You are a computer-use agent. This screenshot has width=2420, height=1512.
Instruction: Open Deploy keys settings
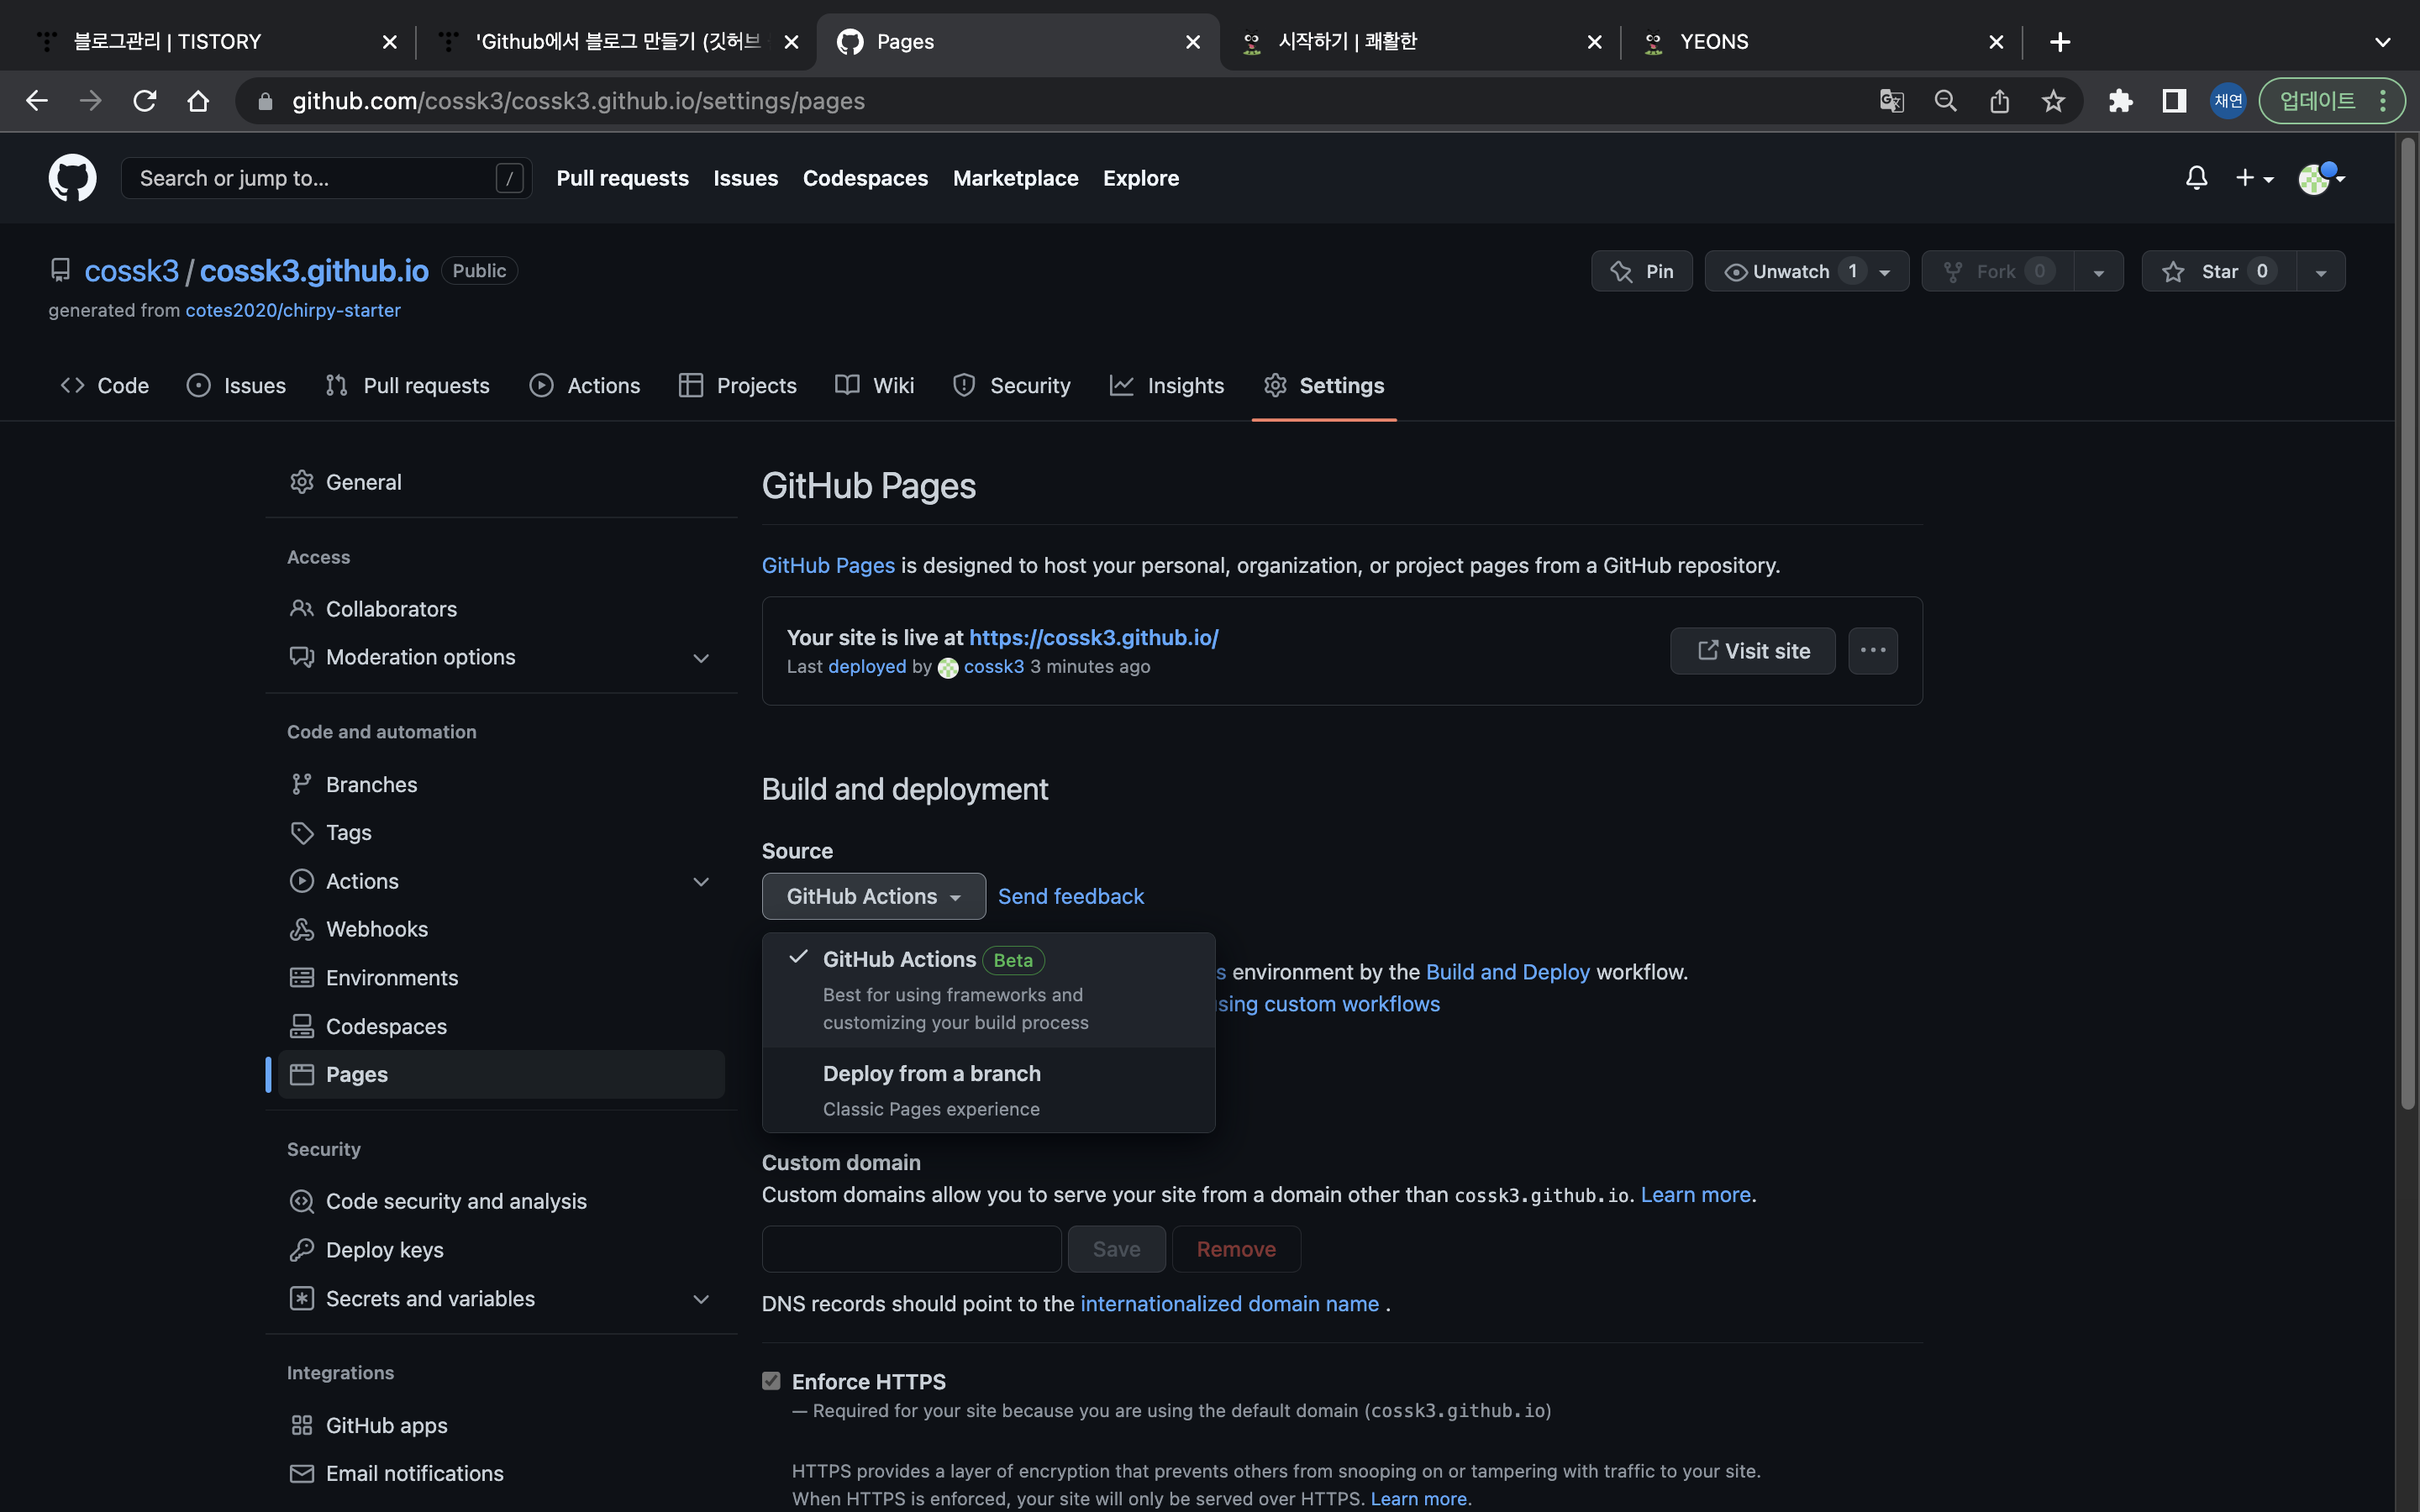501,1250
